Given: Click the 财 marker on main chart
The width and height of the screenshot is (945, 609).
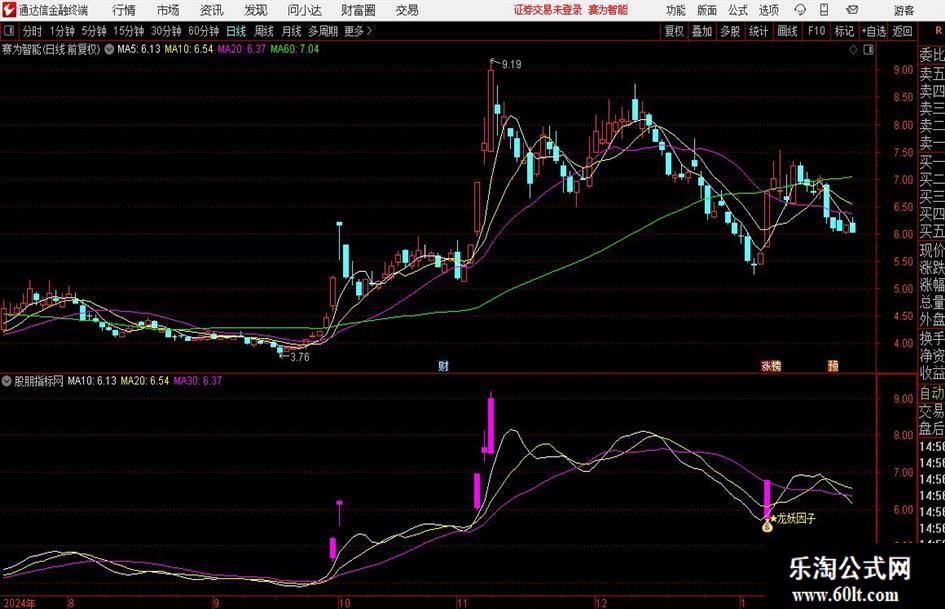Looking at the screenshot, I should (443, 365).
